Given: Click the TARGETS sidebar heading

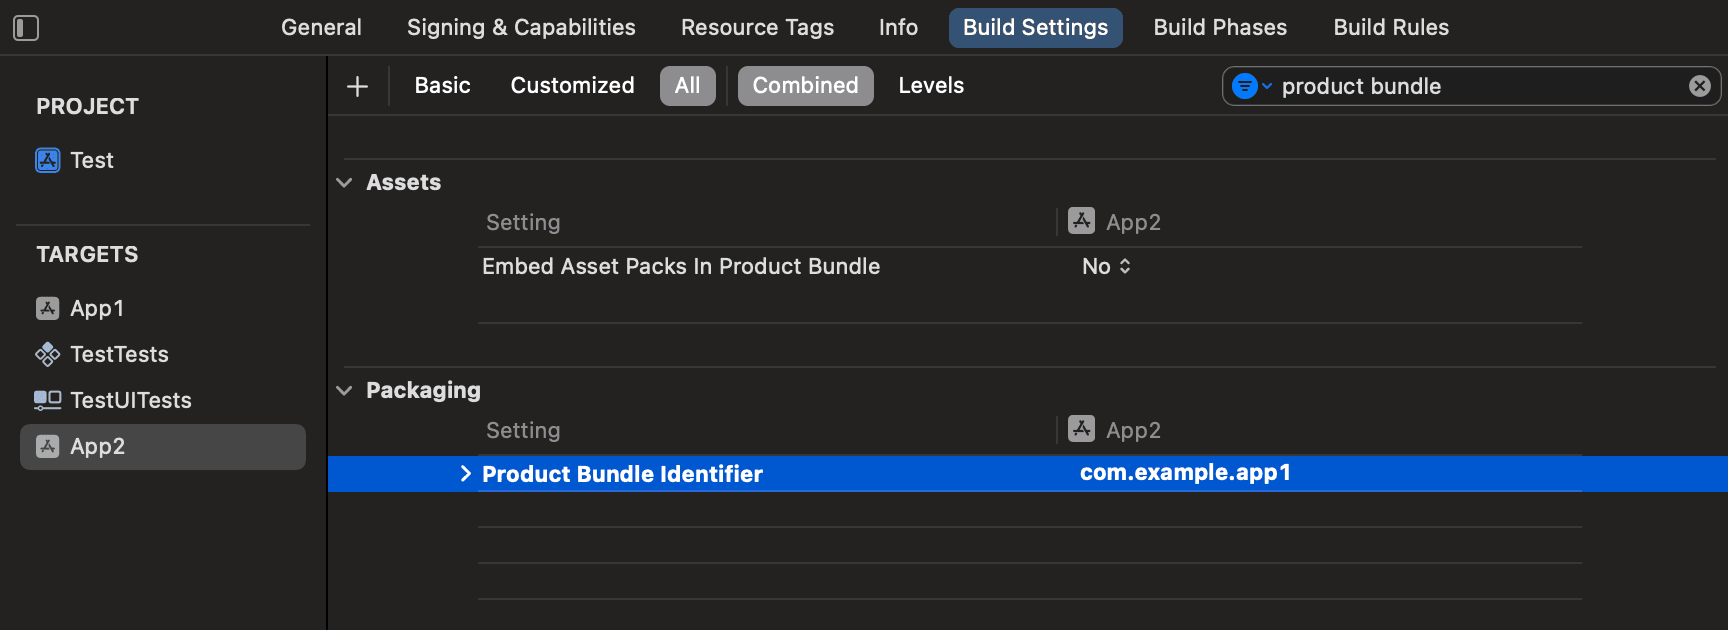Looking at the screenshot, I should pyautogui.click(x=88, y=254).
